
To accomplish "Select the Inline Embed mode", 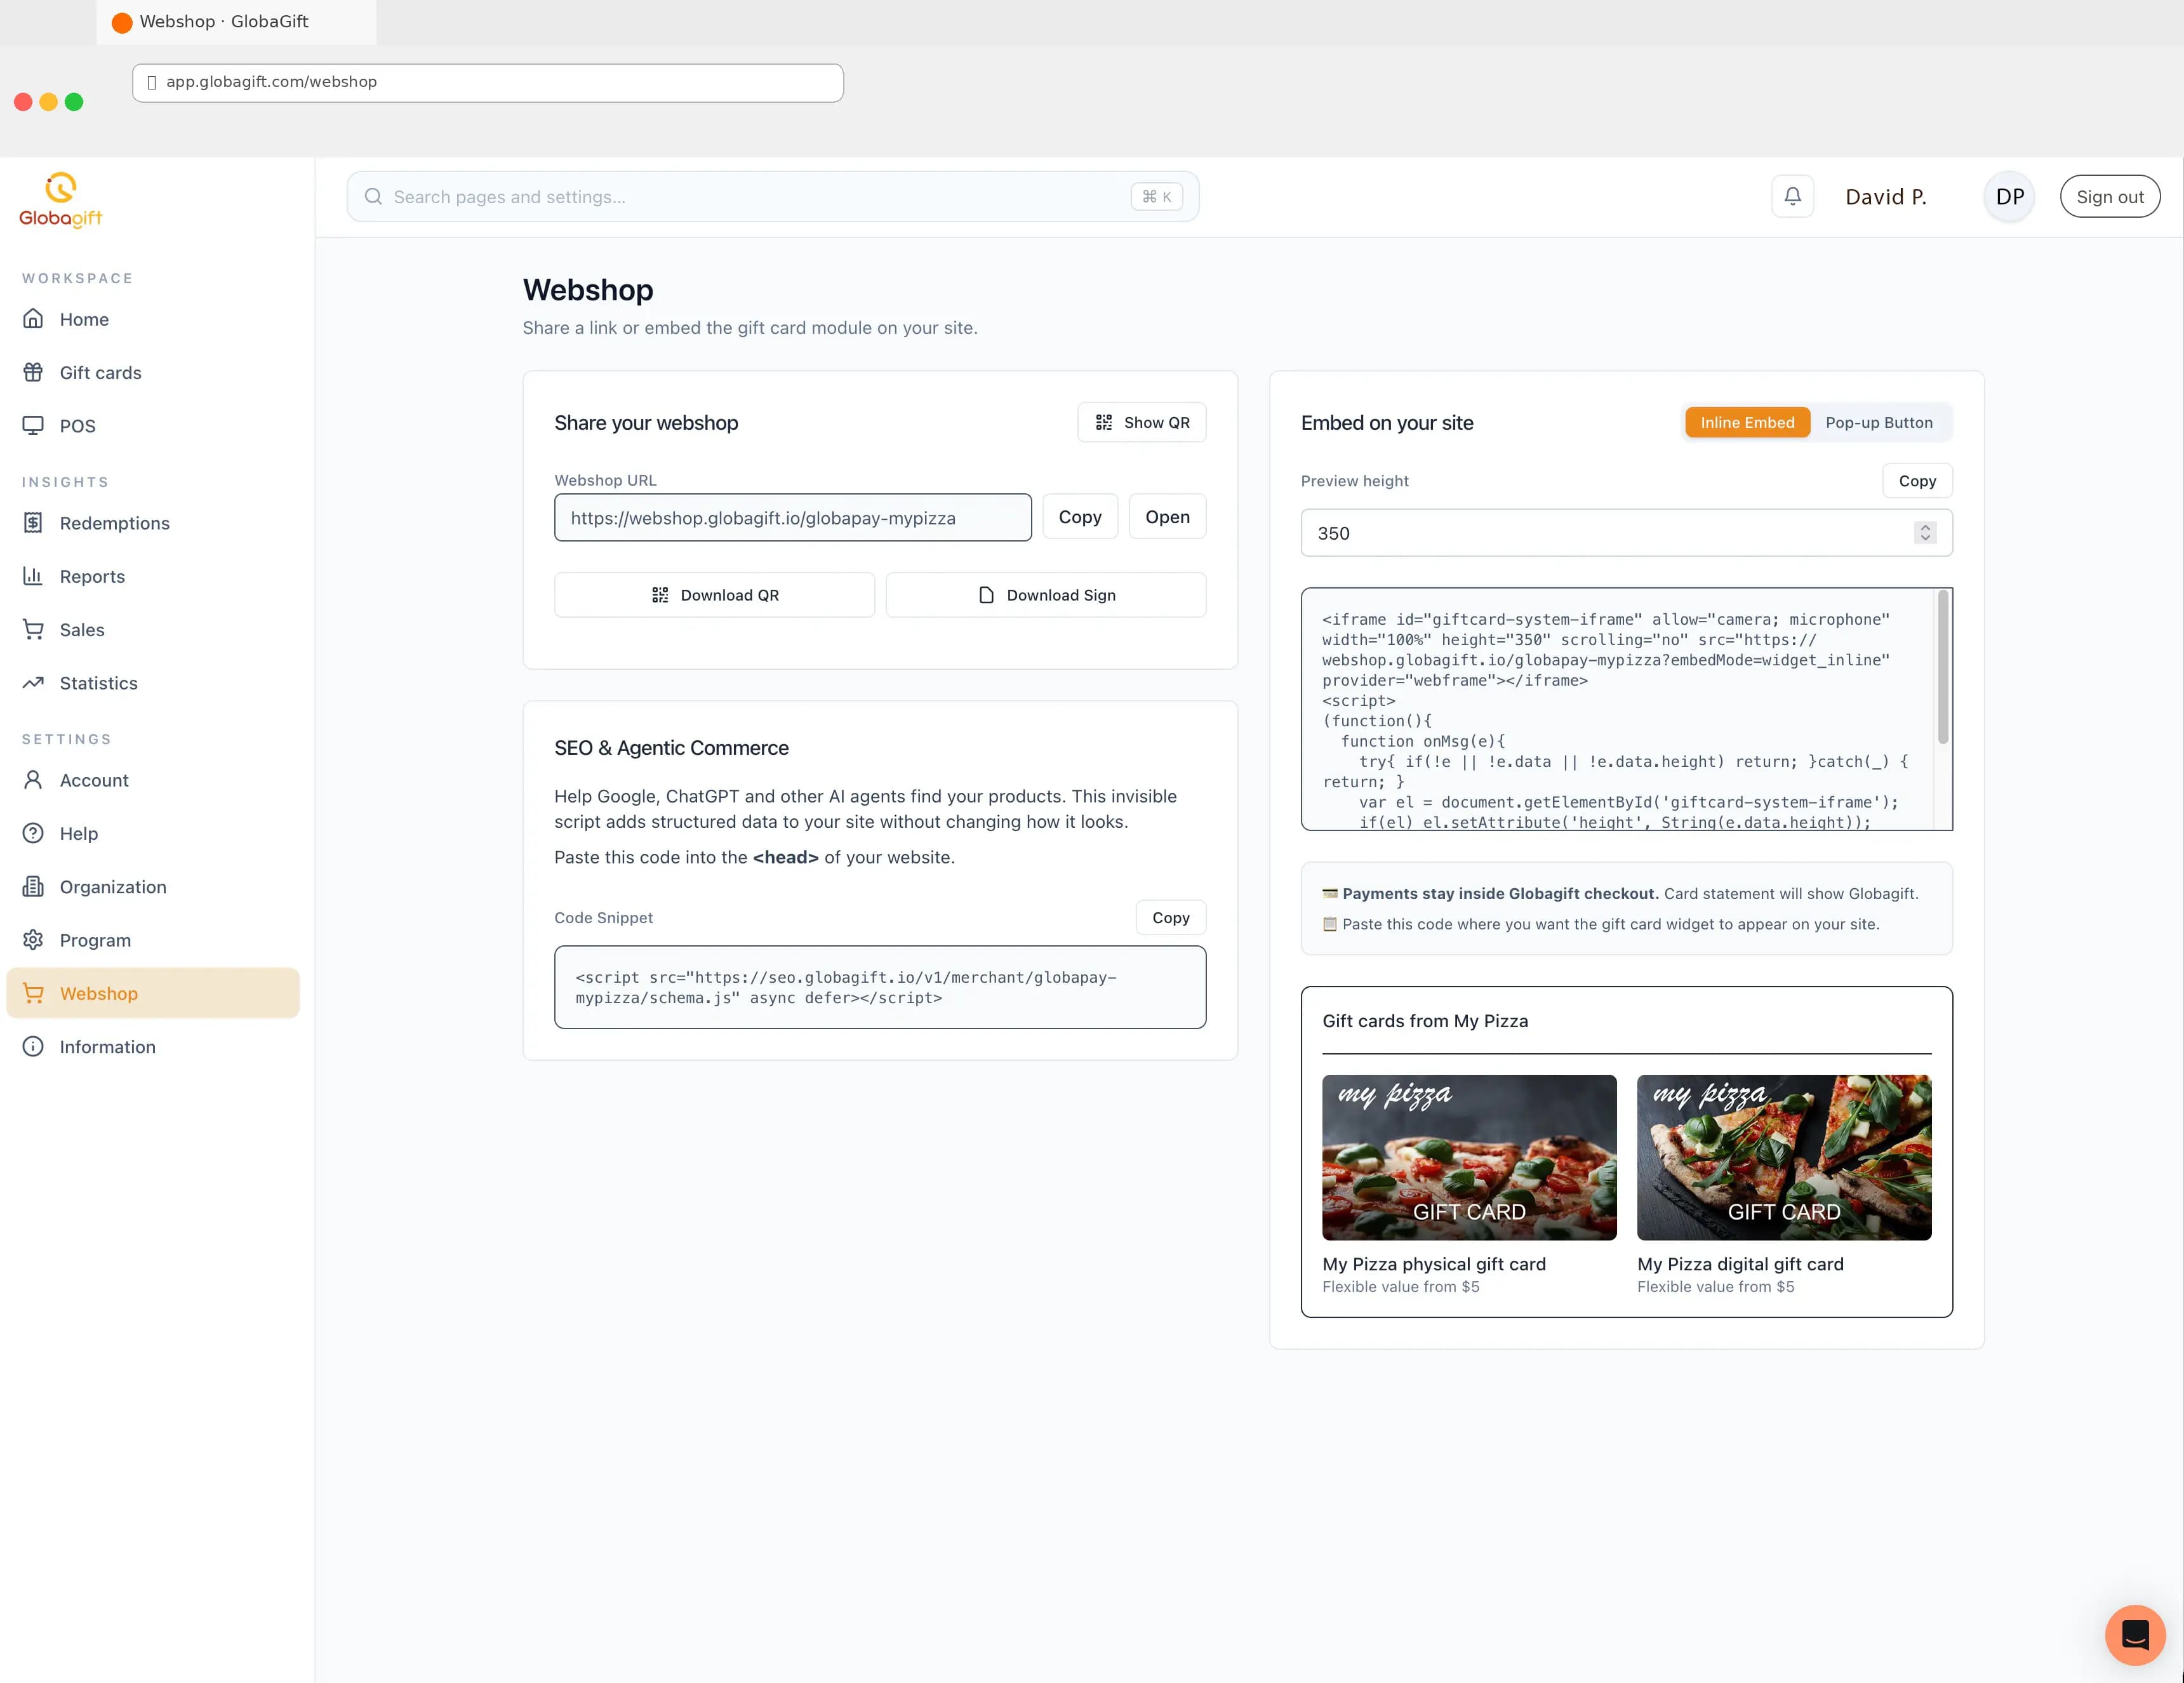I will tap(1747, 422).
